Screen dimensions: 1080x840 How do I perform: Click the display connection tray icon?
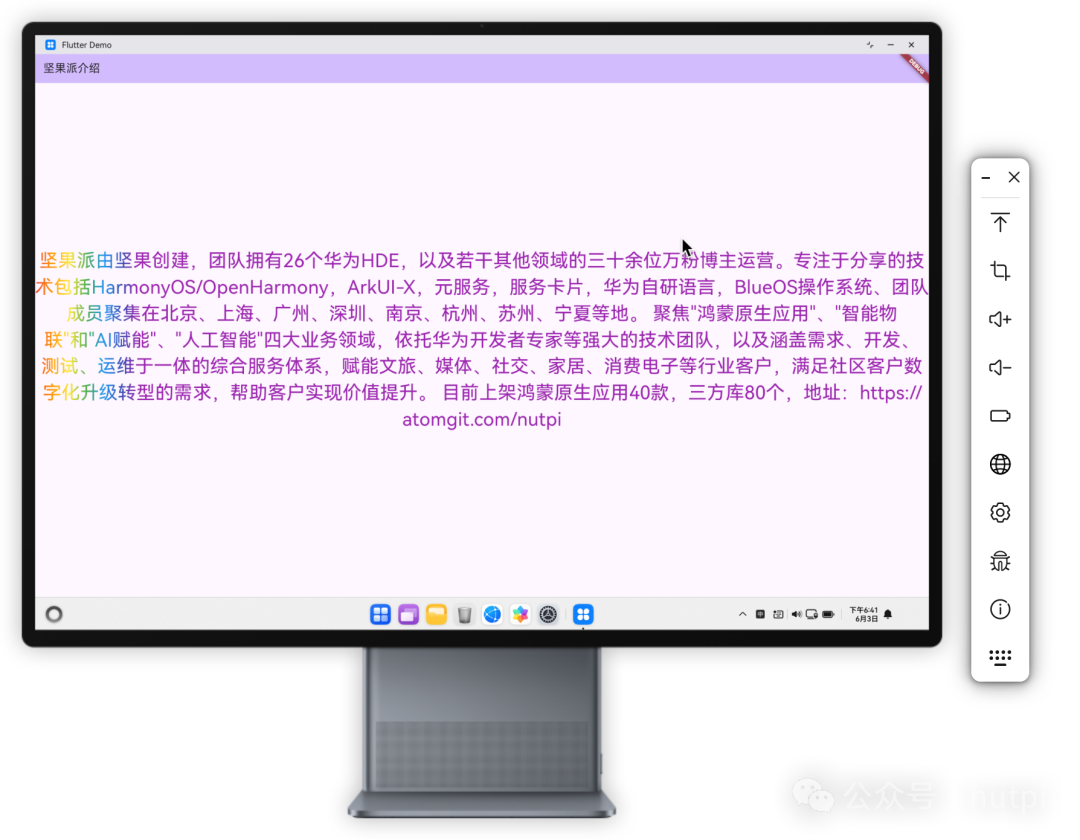click(812, 614)
